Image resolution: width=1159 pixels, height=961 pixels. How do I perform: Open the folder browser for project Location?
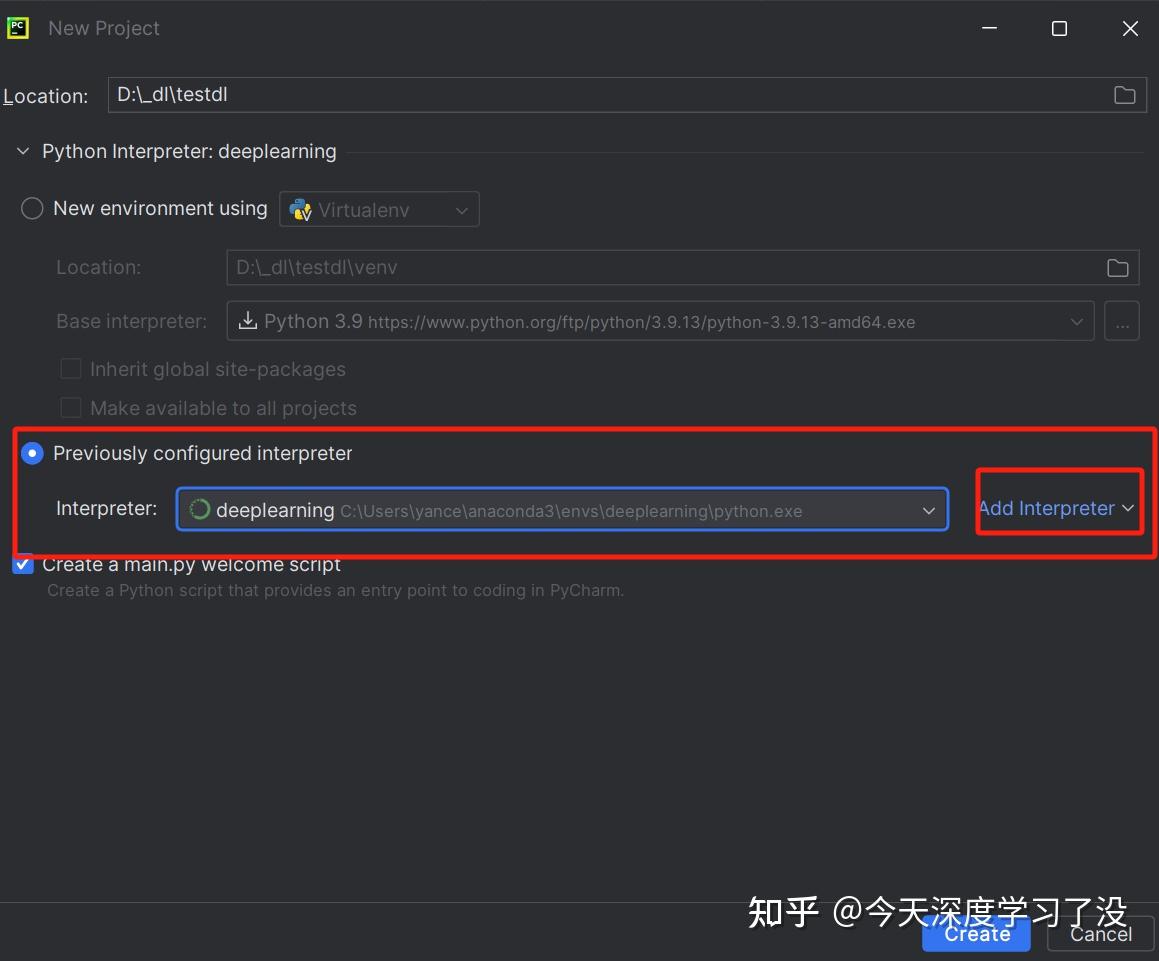[1124, 94]
